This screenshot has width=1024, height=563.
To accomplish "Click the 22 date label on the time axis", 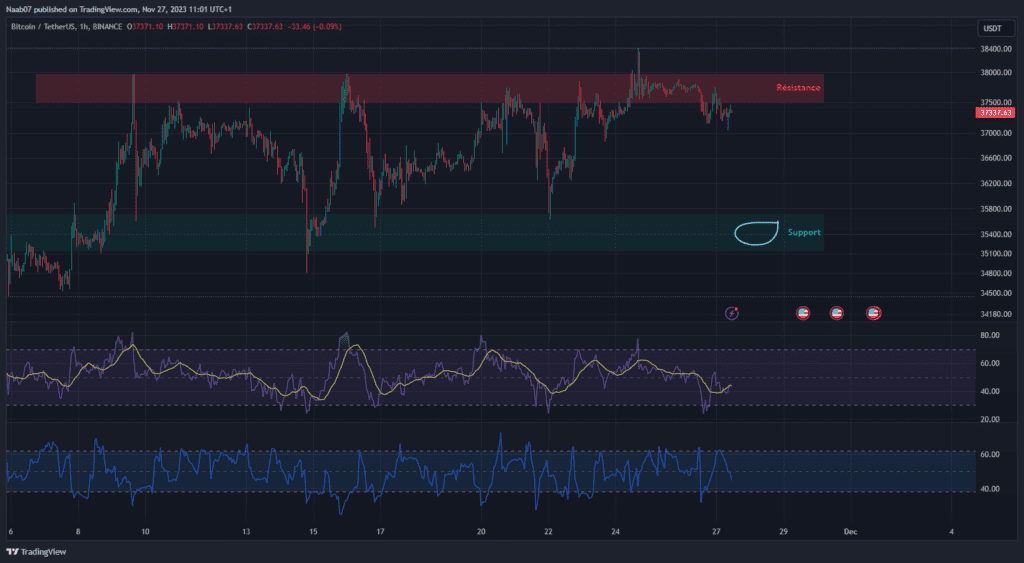I will pos(549,532).
